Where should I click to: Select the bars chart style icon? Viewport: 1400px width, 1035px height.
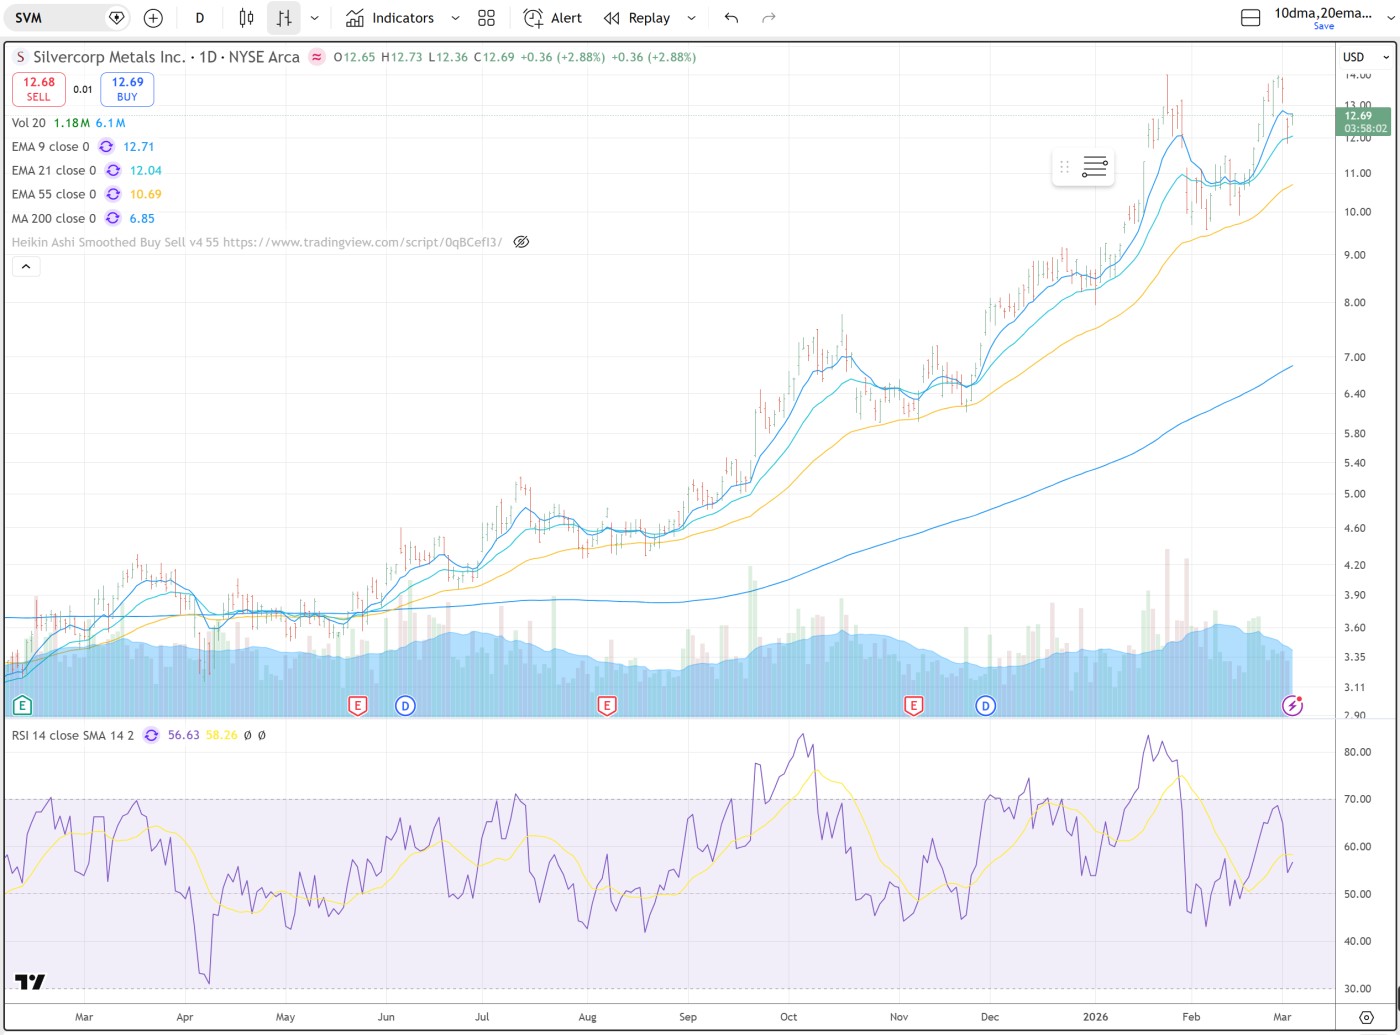pyautogui.click(x=284, y=18)
